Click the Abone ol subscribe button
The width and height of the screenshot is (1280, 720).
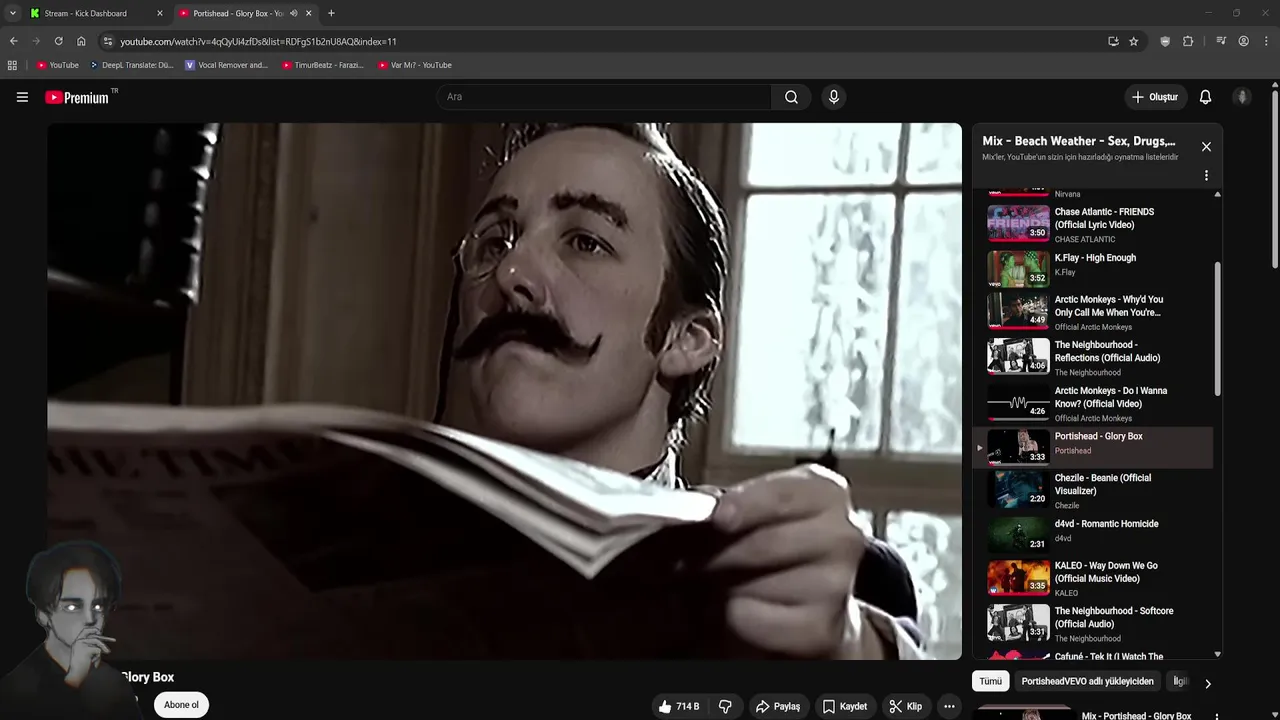[x=181, y=705]
